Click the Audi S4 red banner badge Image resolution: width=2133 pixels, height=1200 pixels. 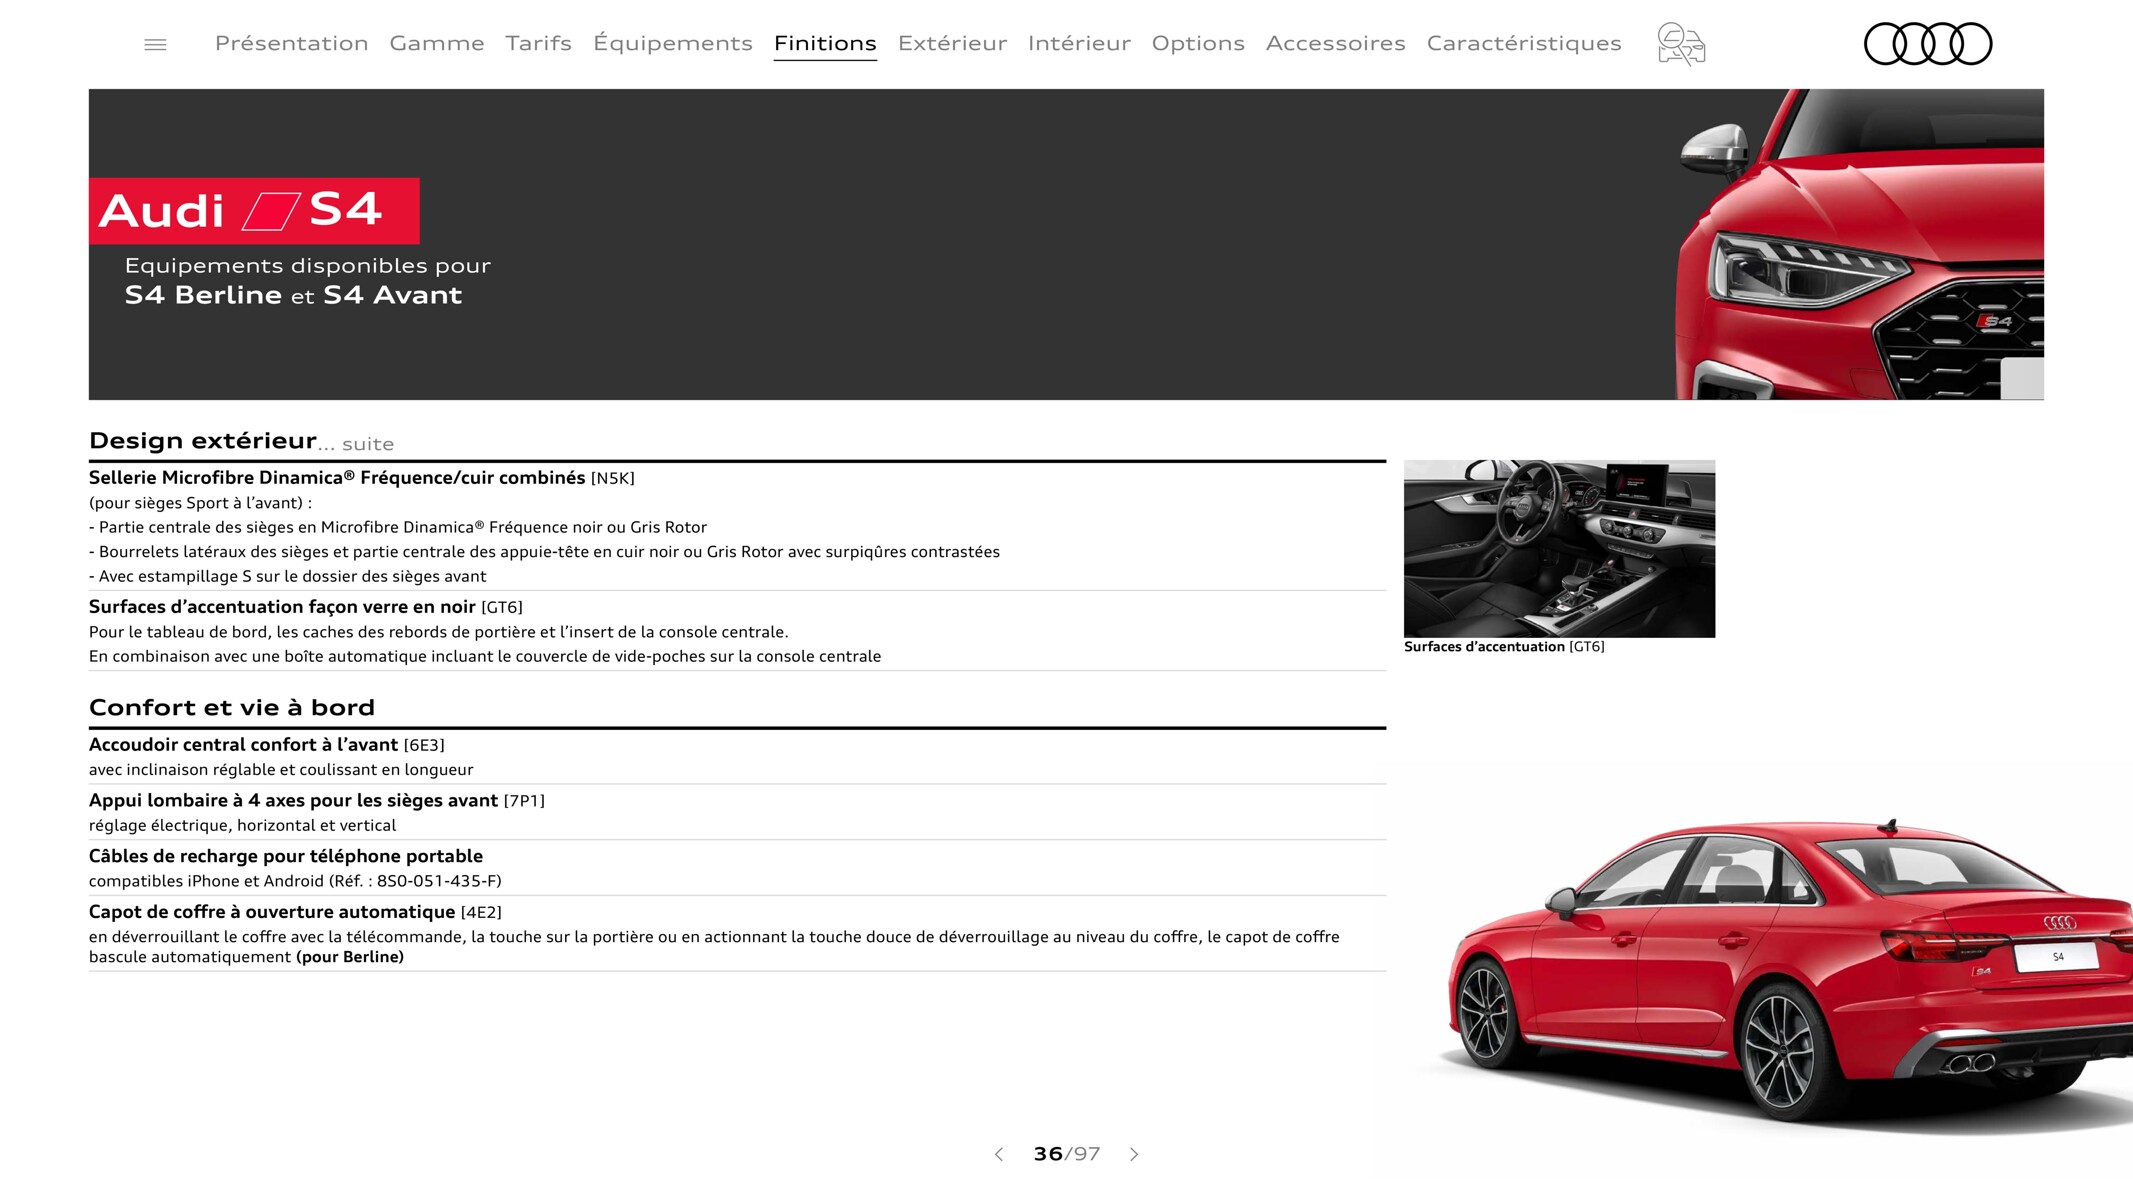pos(254,211)
